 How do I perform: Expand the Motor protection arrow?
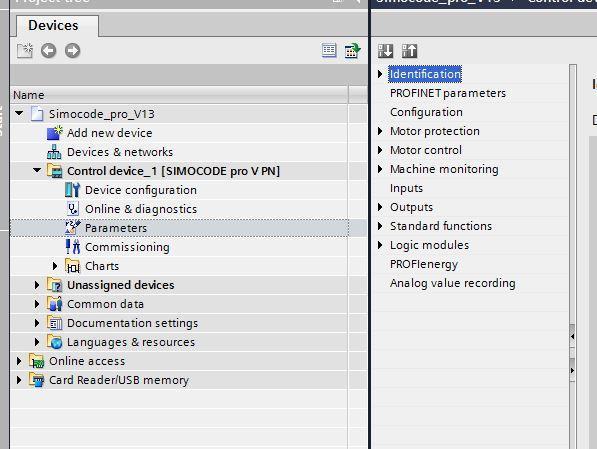point(380,131)
